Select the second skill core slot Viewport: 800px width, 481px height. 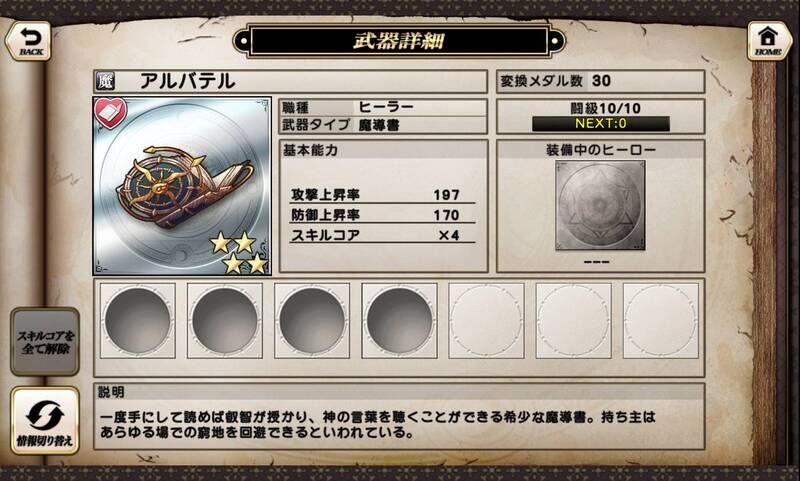pyautogui.click(x=225, y=320)
